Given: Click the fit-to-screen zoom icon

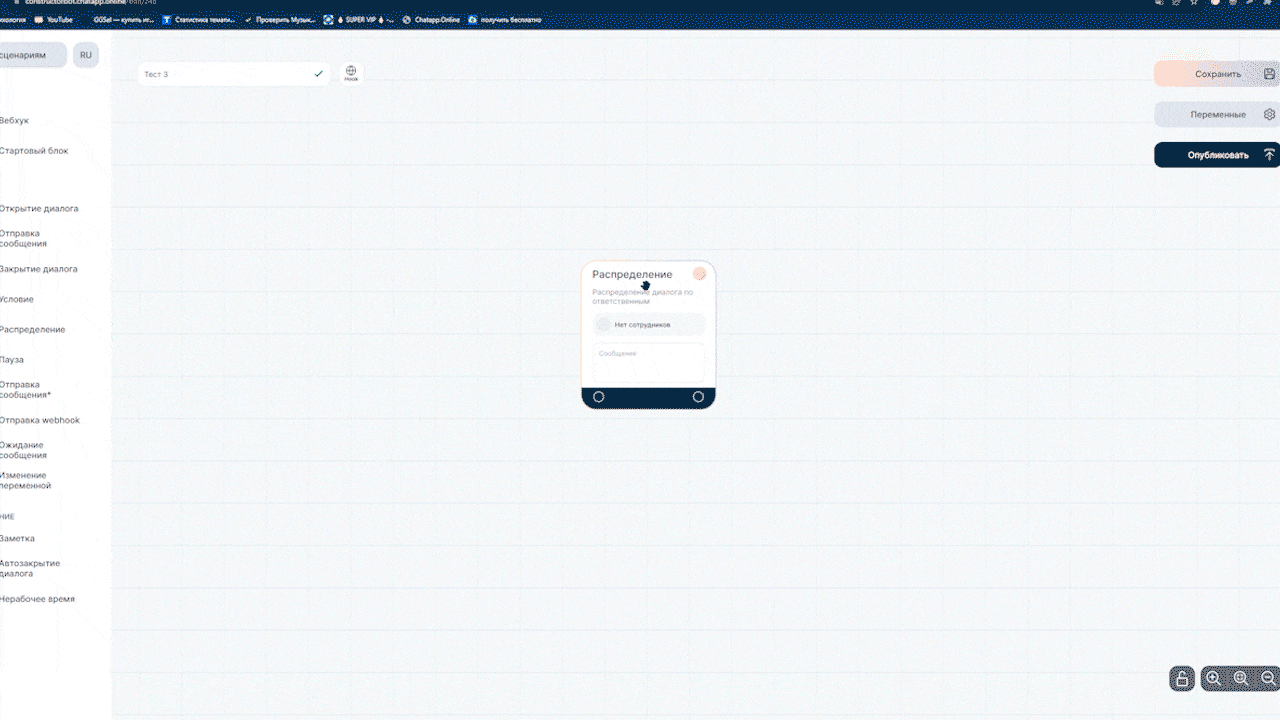Looking at the screenshot, I should pos(1240,678).
